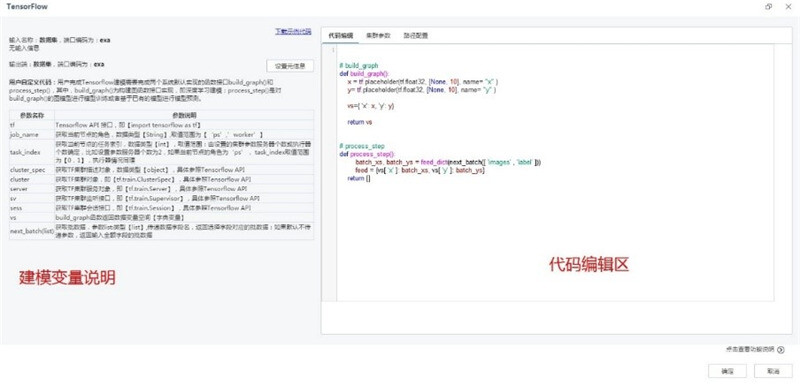Image resolution: width=800 pixels, height=385 pixels.
Task: Click the TensorFlow dialog title text
Action: click(27, 7)
